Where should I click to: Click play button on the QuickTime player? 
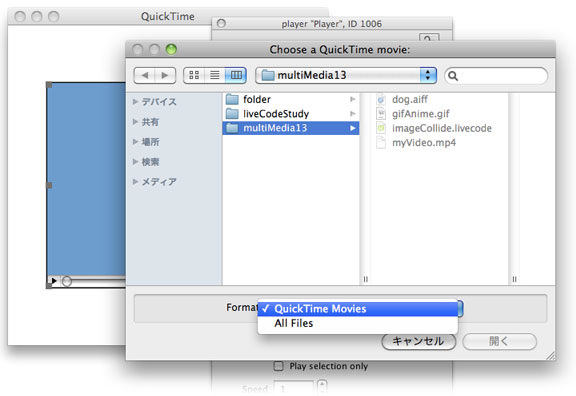[54, 281]
